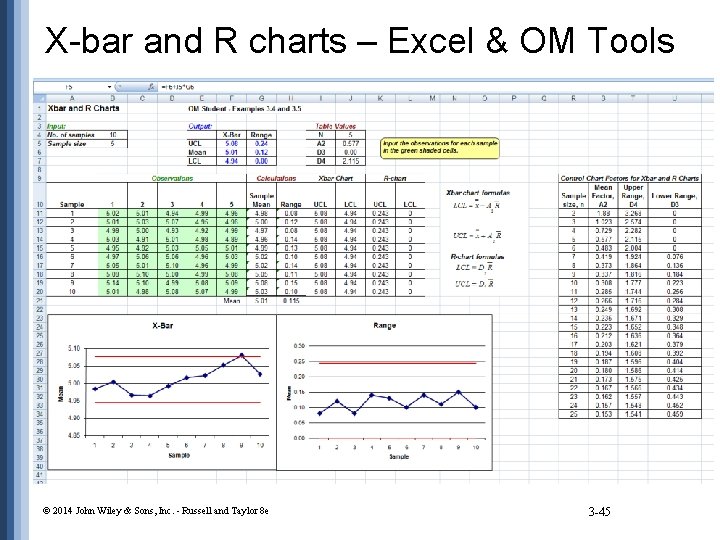Click the yellow input instructions note box

coord(439,148)
